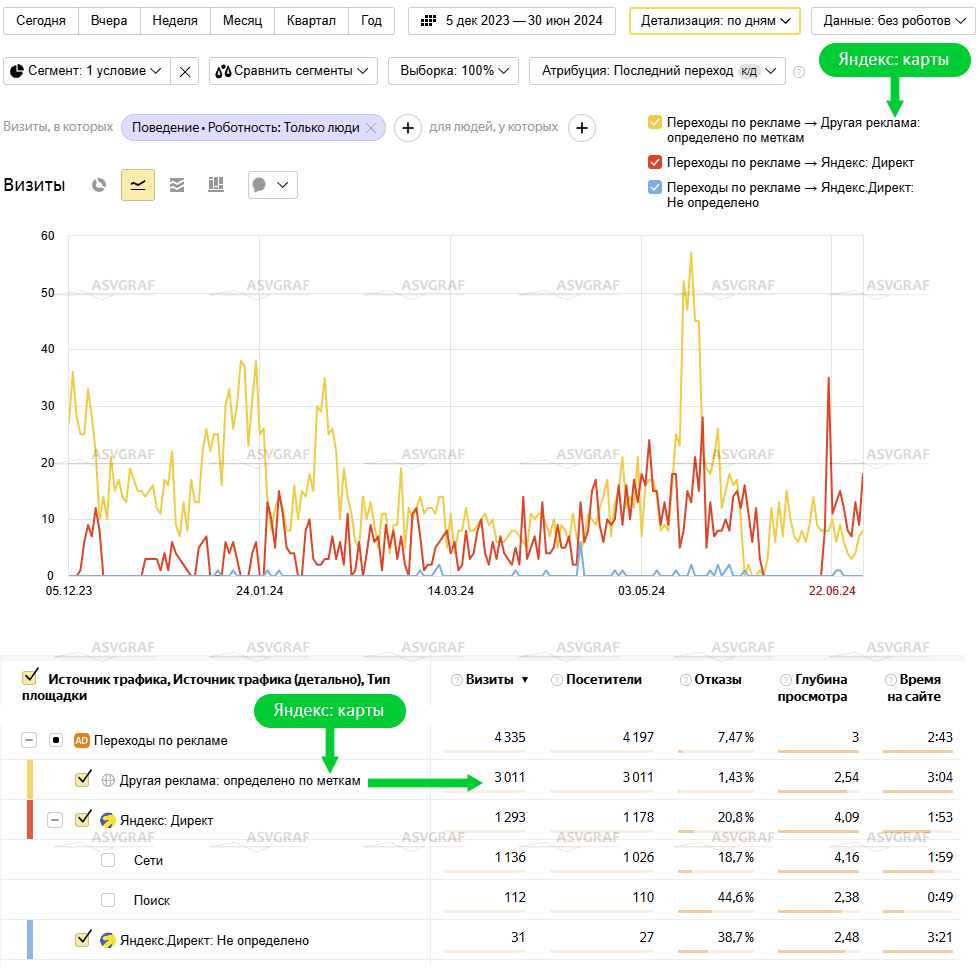Click the Яндекс: Директ logo icon

(108, 821)
